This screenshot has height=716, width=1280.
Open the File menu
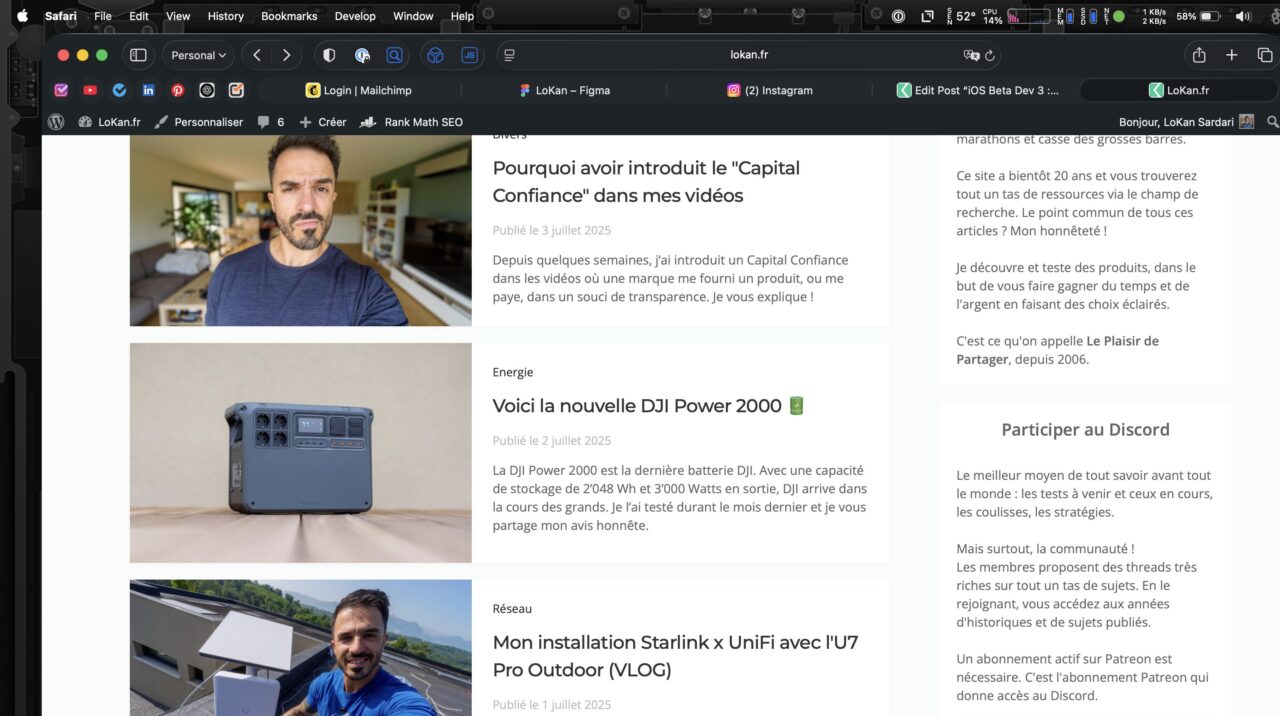(x=103, y=16)
